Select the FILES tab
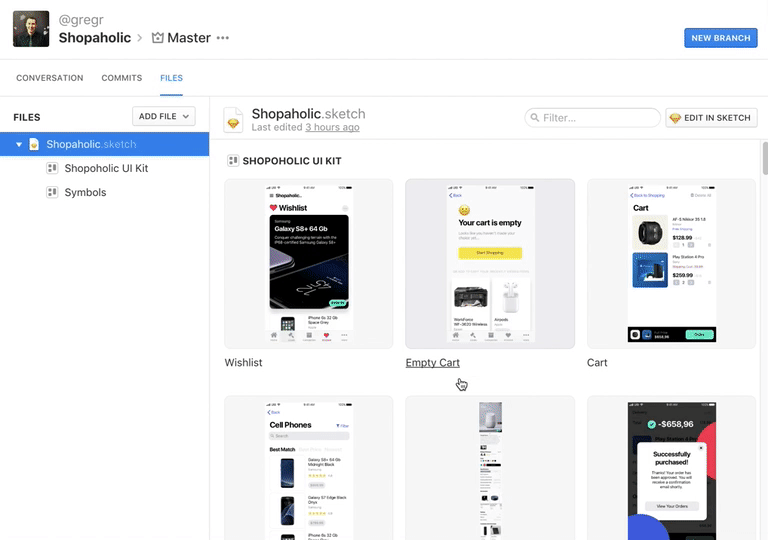Viewport: 768px width, 540px height. 171,78
